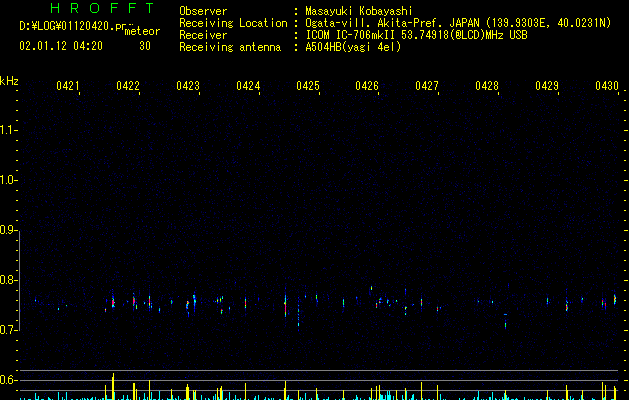Click the 0421 time marker
Image resolution: width=629 pixels, height=400 pixels.
click(68, 86)
